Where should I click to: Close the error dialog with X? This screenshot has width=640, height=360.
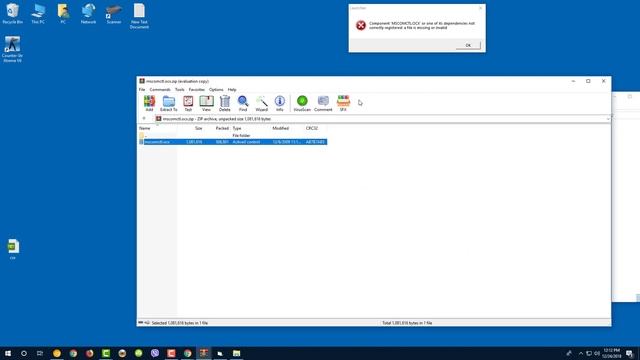tap(480, 8)
